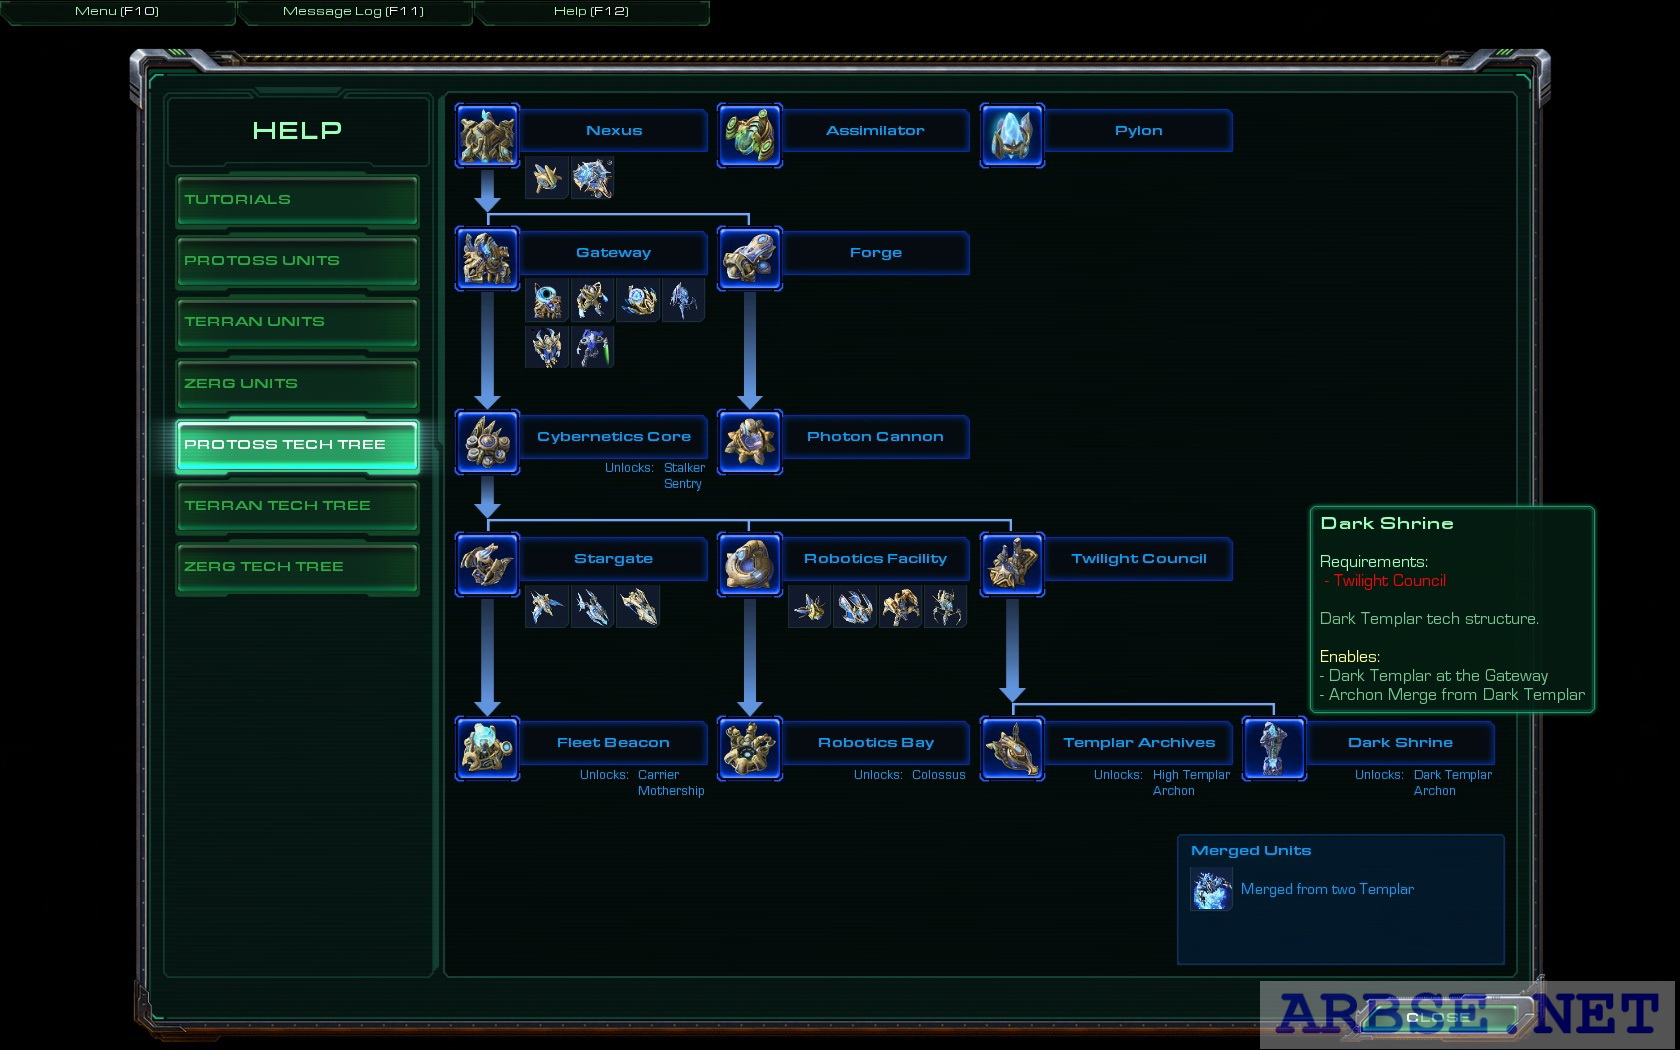Select the Immortal icon under Robotics Facility
Screen dimensions: 1680x1050
(x=900, y=606)
